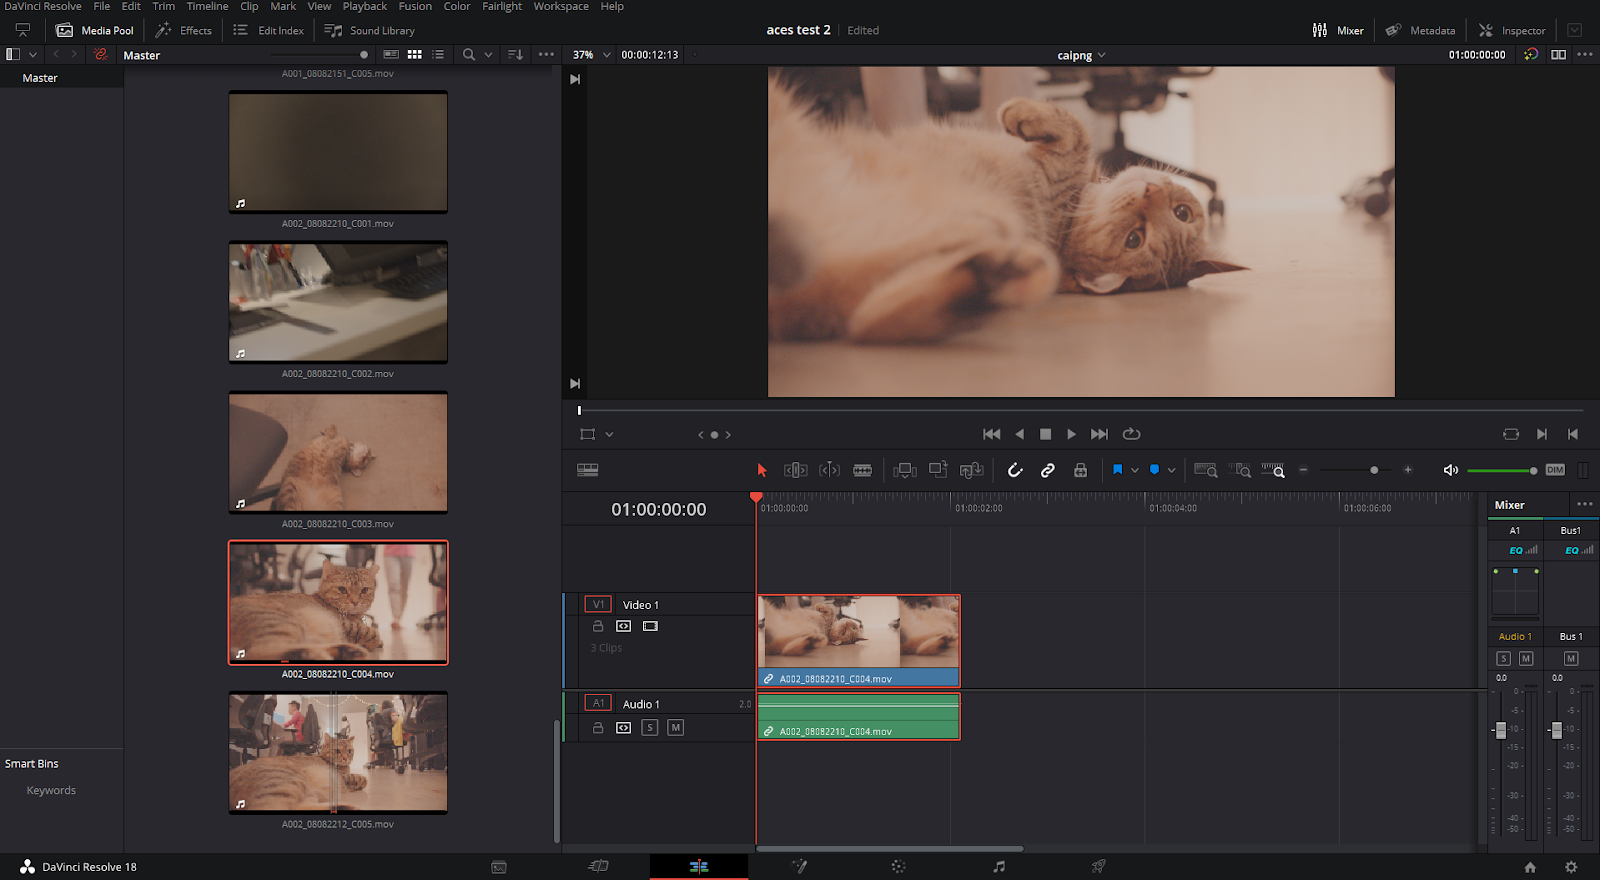This screenshot has height=880, width=1600.
Task: Open the Workspace menu
Action: click(x=561, y=6)
